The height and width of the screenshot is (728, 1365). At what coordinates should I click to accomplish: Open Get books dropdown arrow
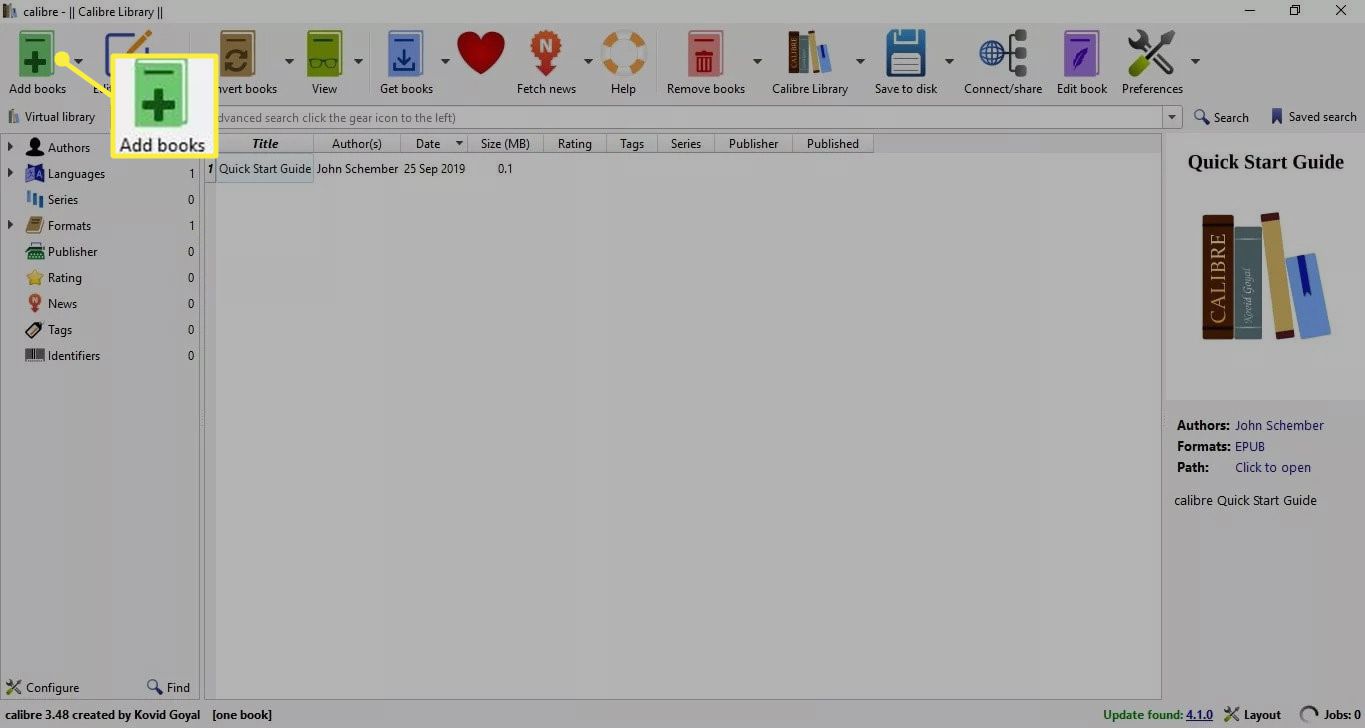(445, 61)
